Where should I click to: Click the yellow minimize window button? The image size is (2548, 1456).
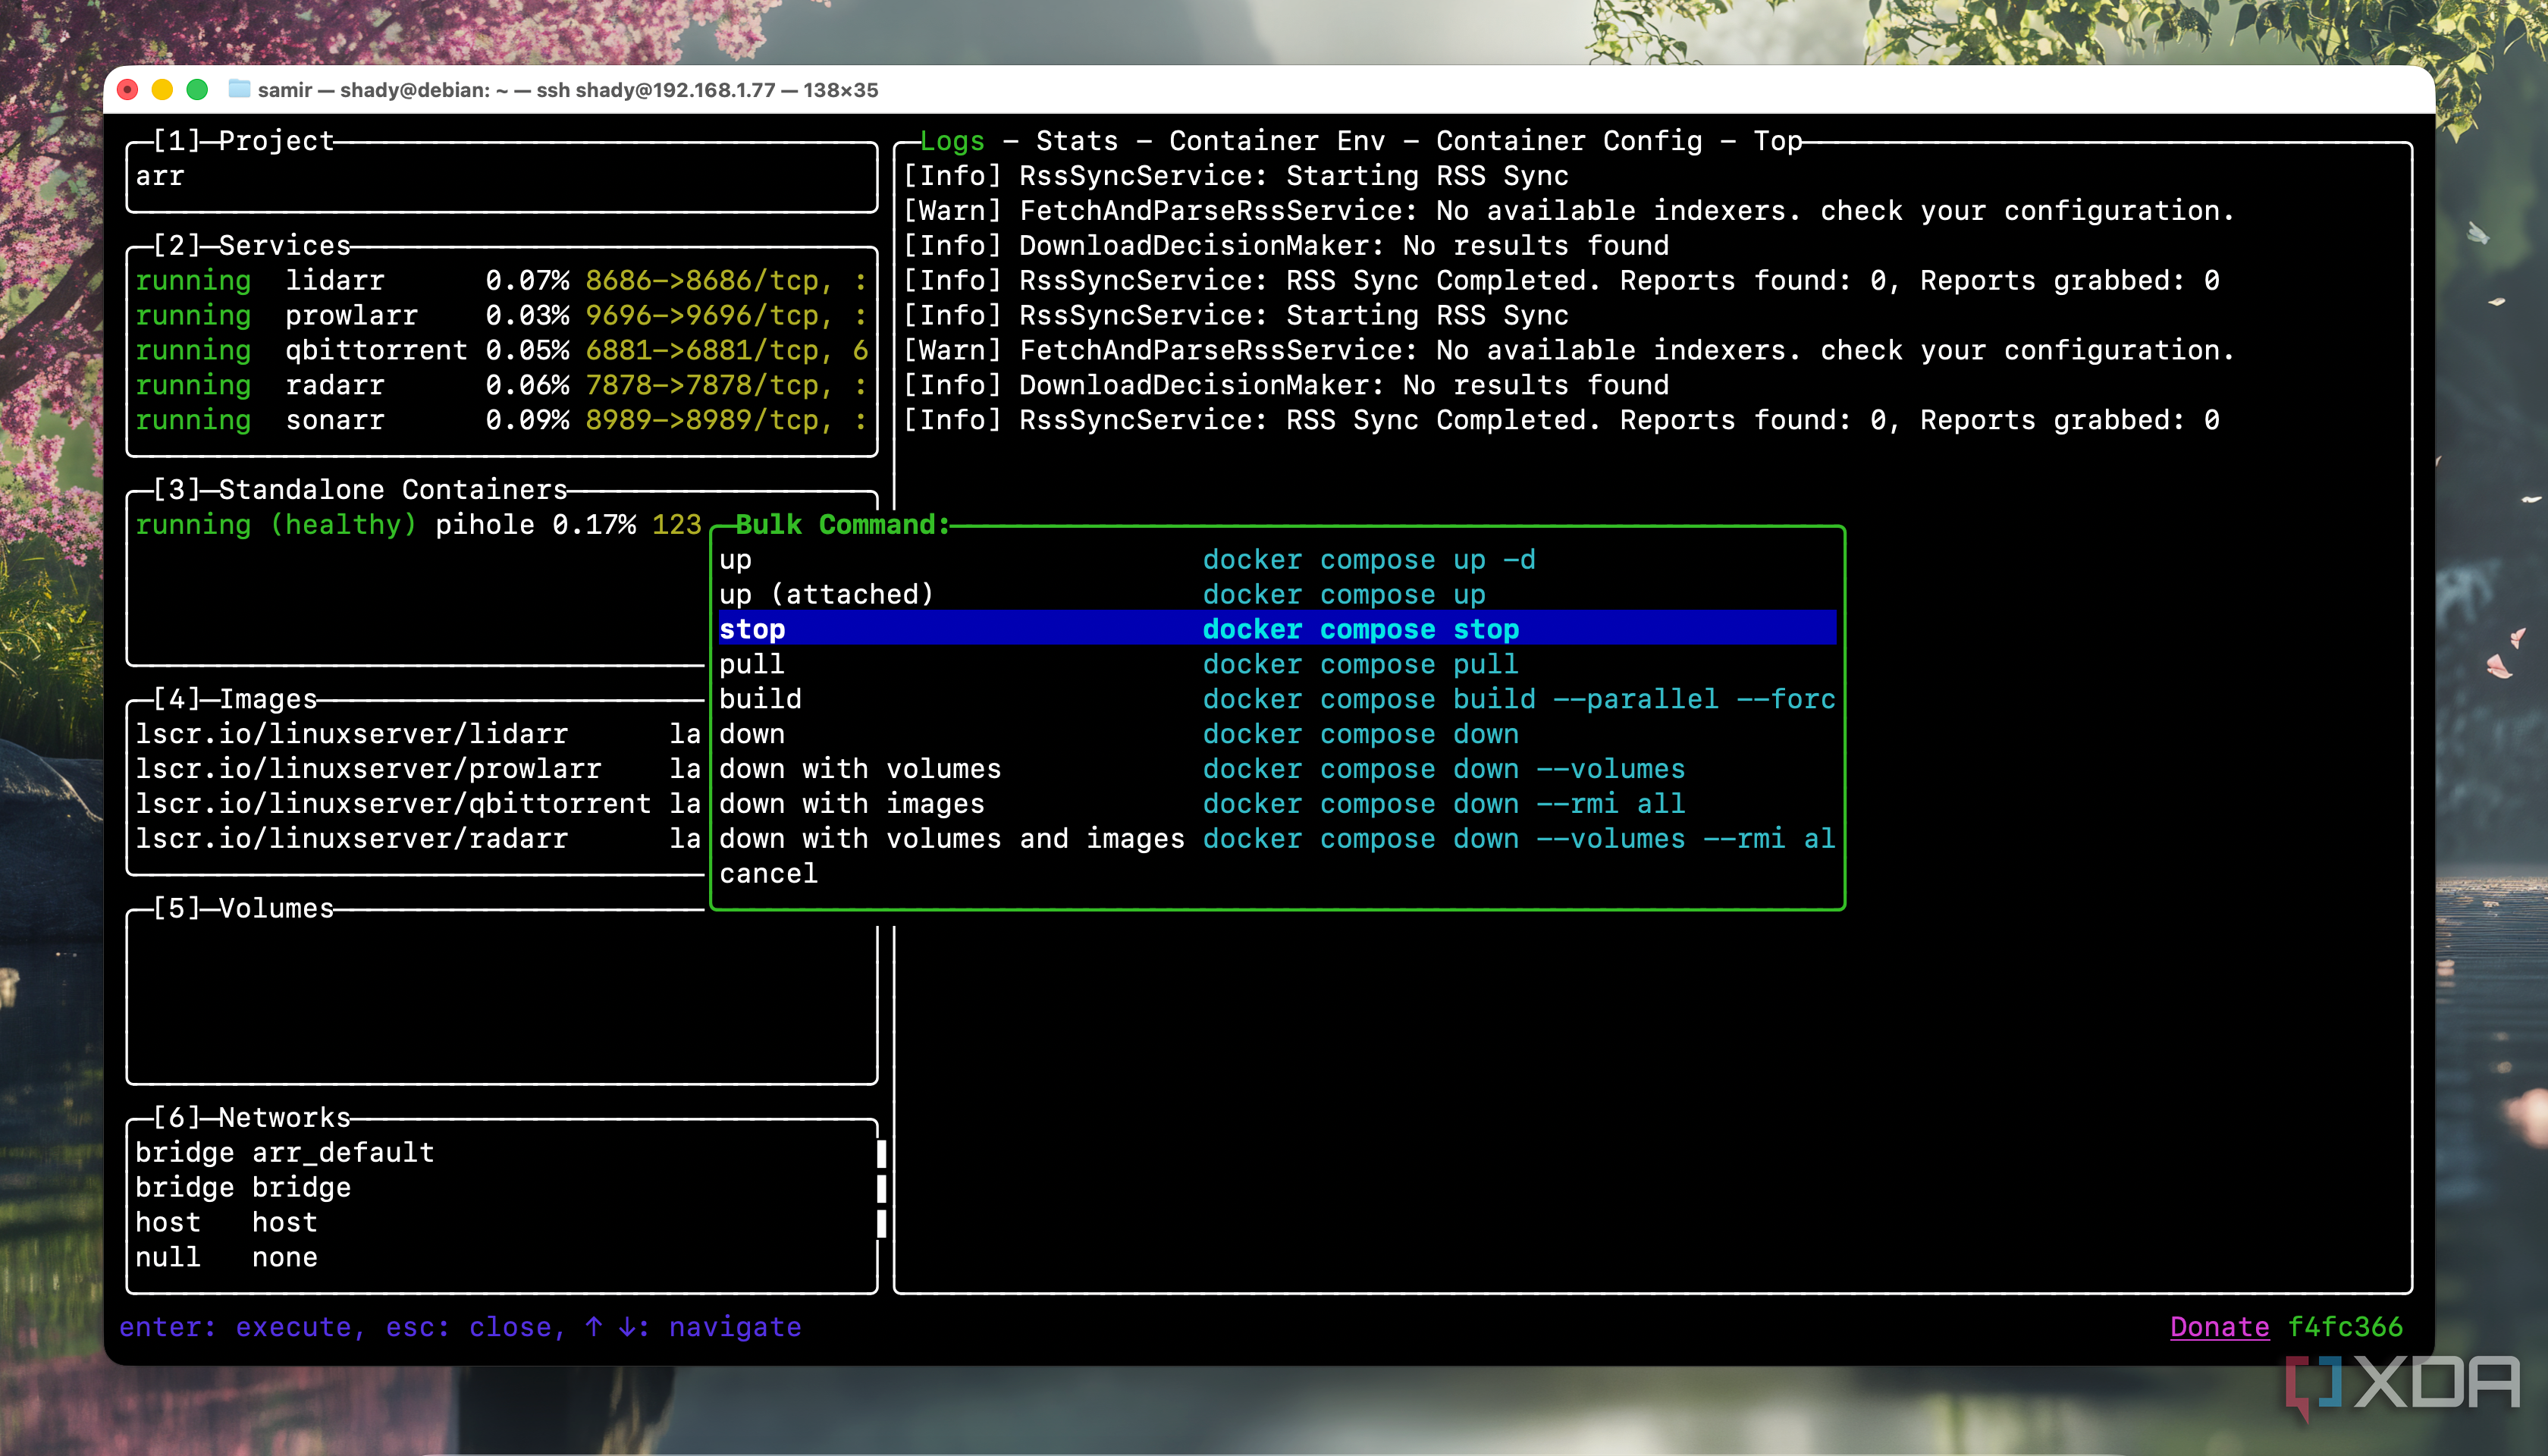pos(162,89)
